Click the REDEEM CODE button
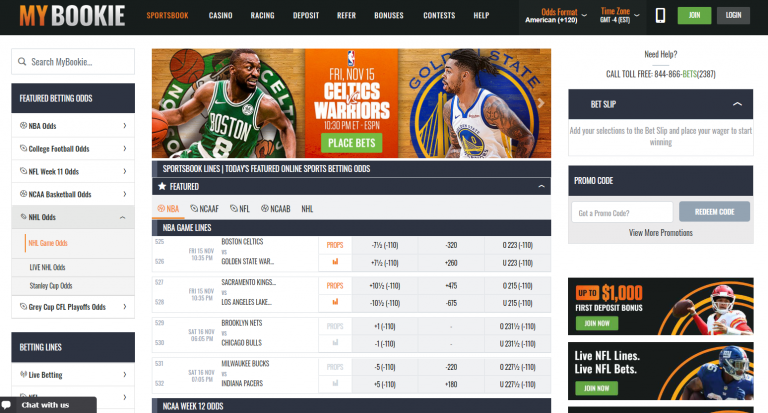 click(714, 212)
